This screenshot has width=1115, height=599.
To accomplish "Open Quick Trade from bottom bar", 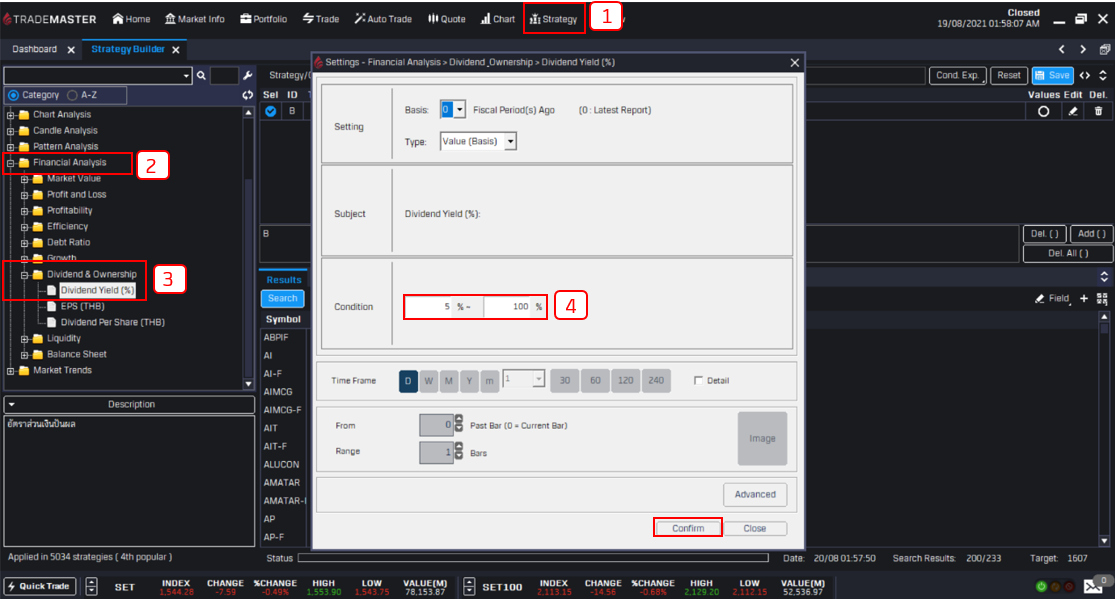I will coord(40,587).
